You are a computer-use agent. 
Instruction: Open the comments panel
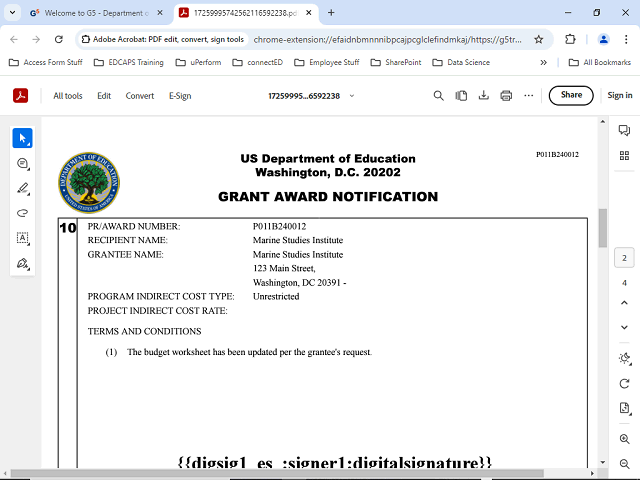point(624,131)
